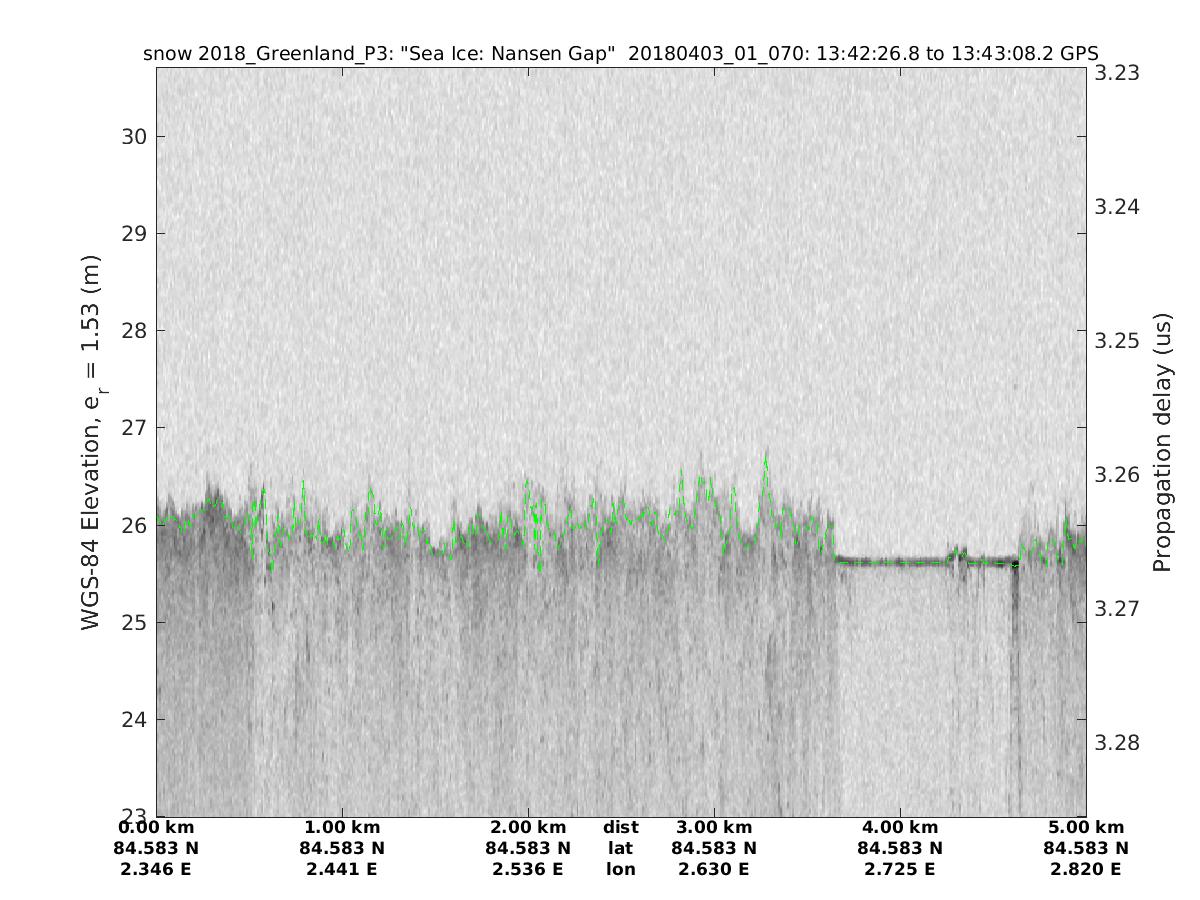Click the flat green surface line segment
Screen dimensions: 1200x900
(x=900, y=563)
